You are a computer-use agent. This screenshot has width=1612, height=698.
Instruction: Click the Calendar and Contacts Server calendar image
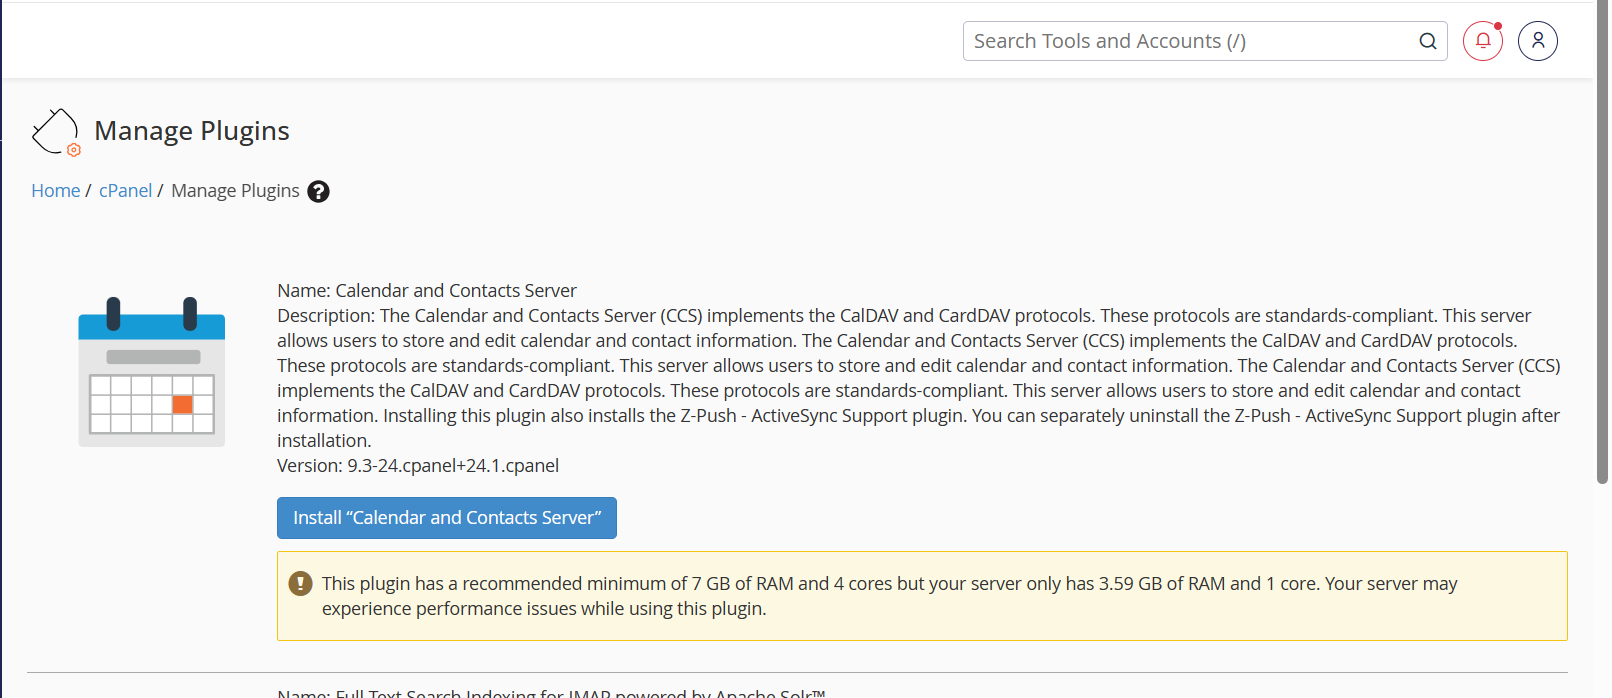(x=152, y=371)
